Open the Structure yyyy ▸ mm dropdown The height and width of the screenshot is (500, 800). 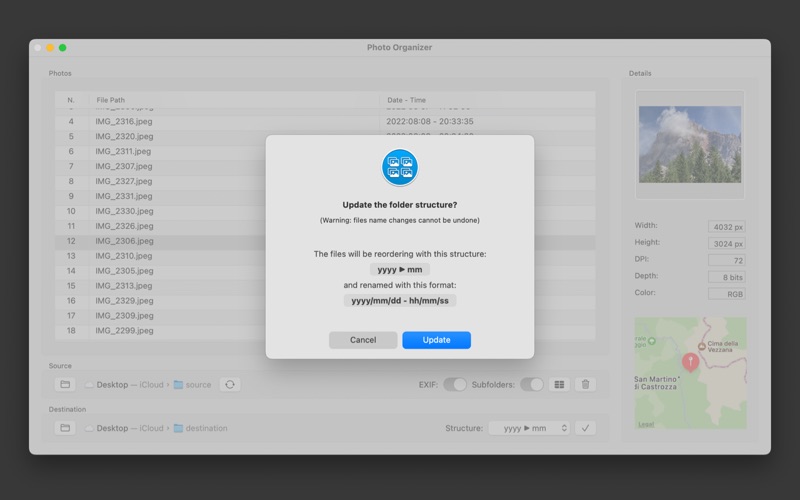tap(529, 428)
